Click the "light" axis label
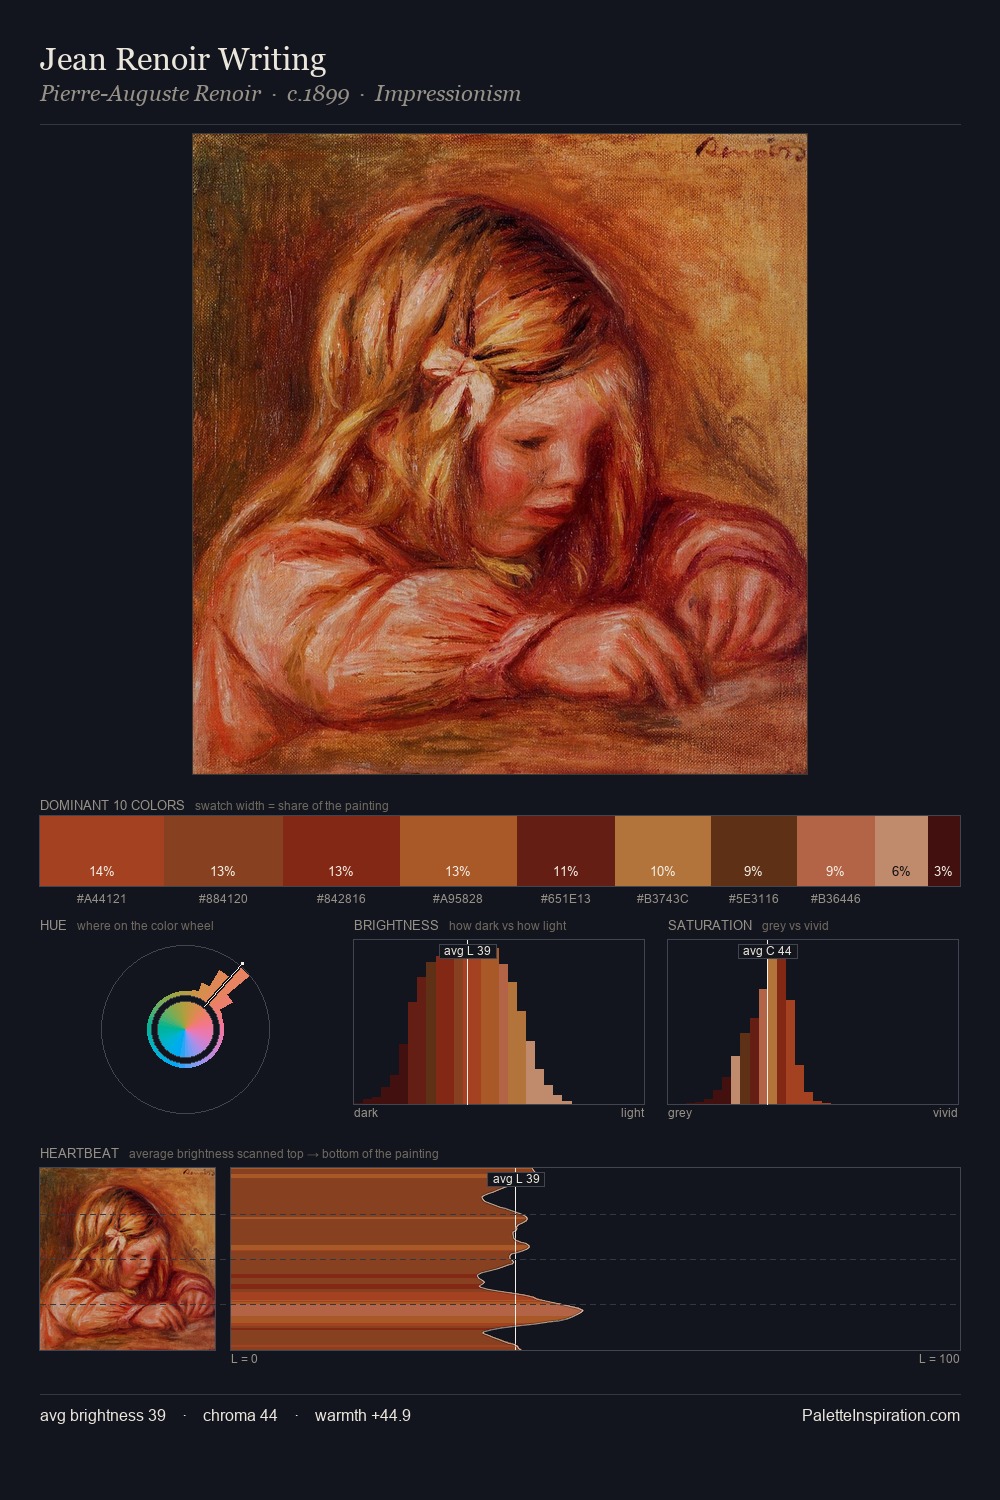Screen dimensions: 1000x1500 632,1113
